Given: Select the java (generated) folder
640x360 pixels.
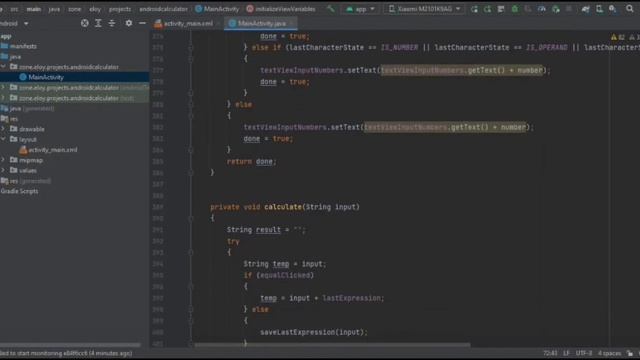Looking at the screenshot, I should (x=27, y=109).
